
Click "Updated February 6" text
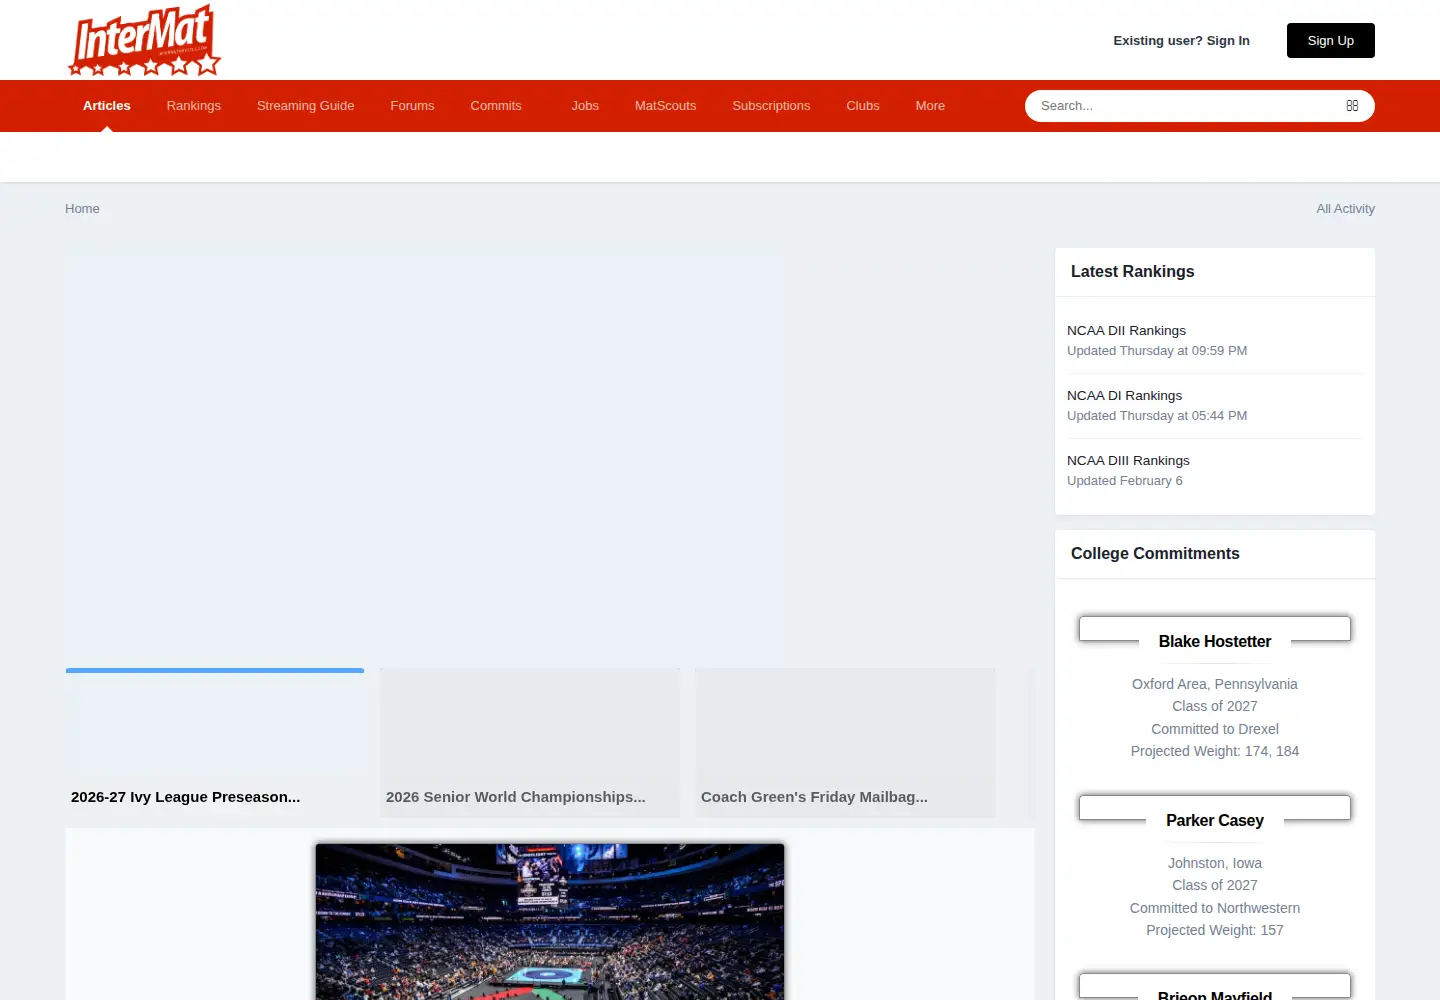1125,481
